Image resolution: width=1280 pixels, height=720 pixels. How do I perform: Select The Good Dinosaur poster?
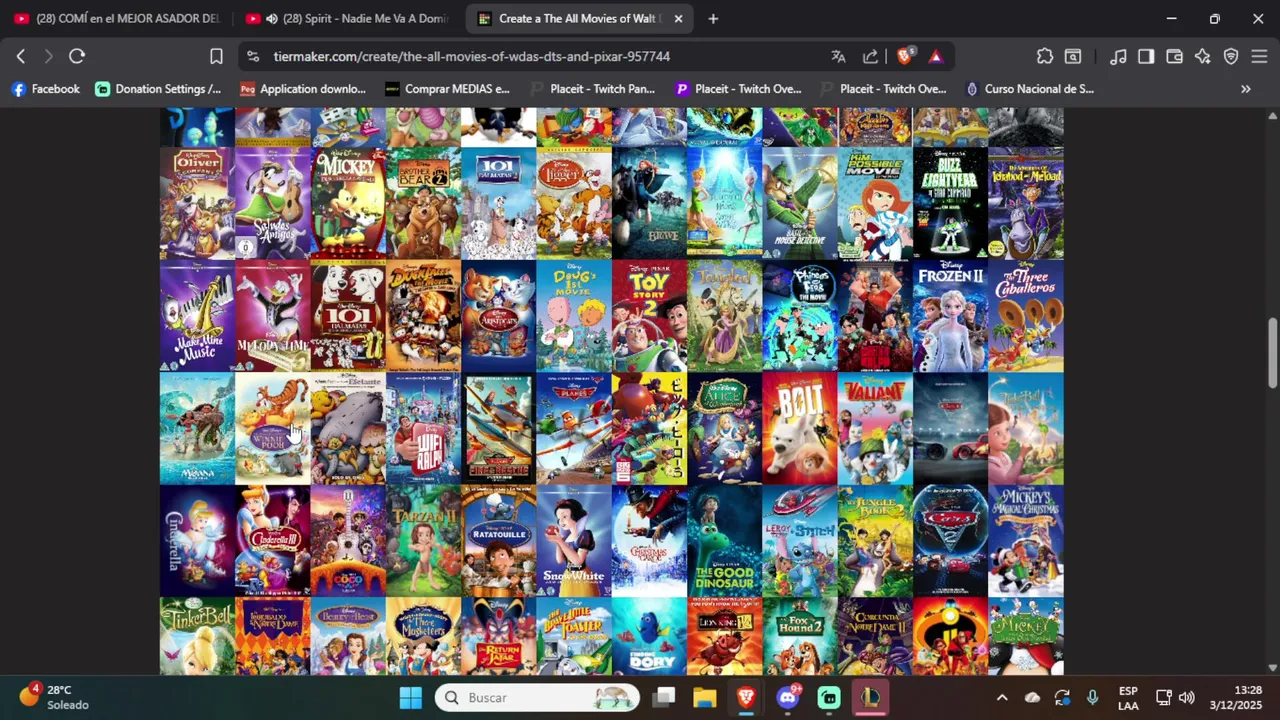tap(725, 541)
